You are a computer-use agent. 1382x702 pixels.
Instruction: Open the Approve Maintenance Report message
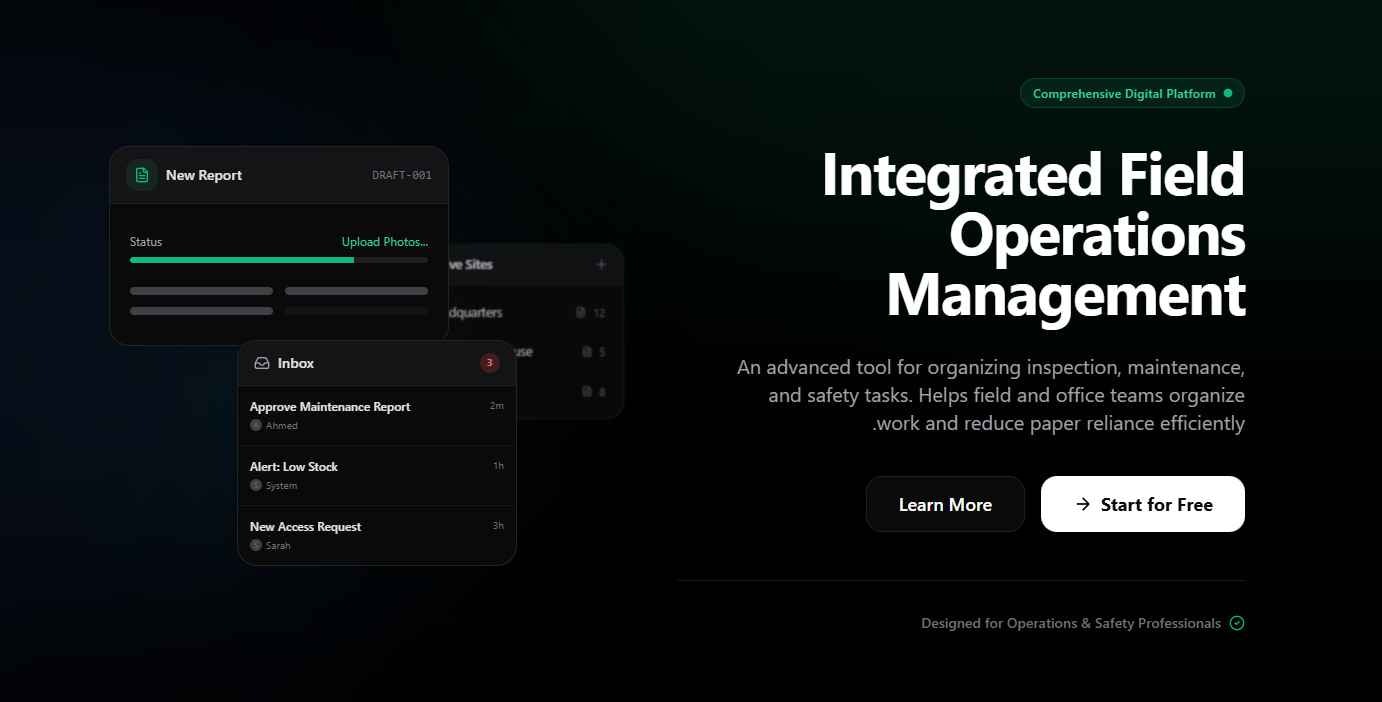(330, 407)
